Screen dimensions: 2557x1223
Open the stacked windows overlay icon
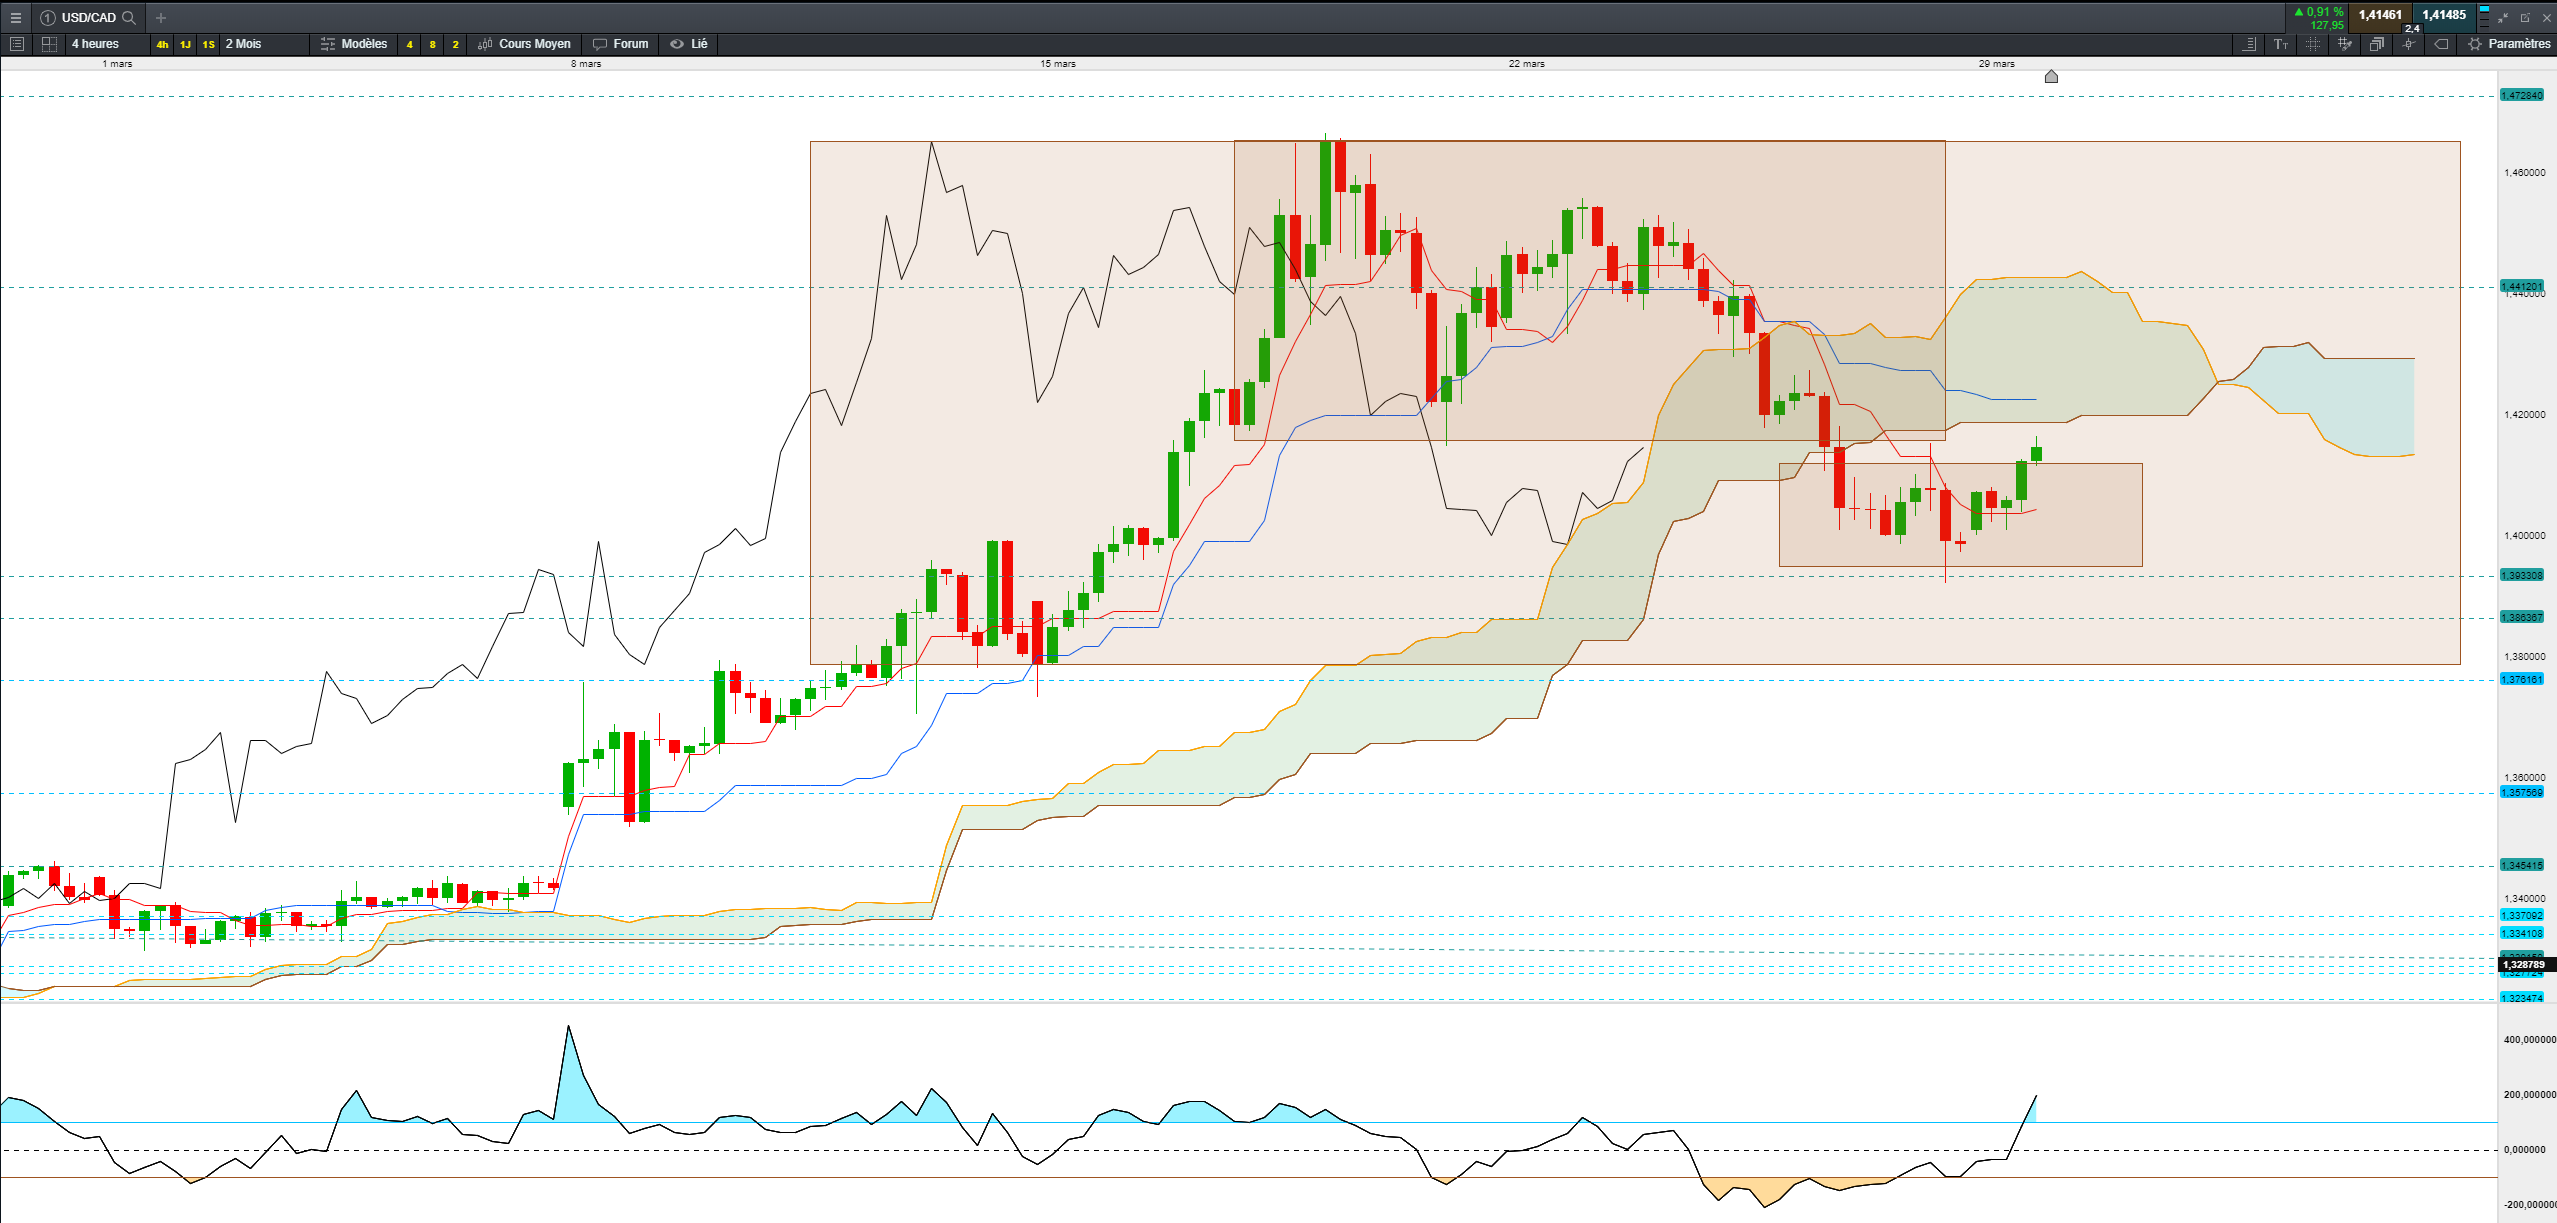pos(2377,44)
